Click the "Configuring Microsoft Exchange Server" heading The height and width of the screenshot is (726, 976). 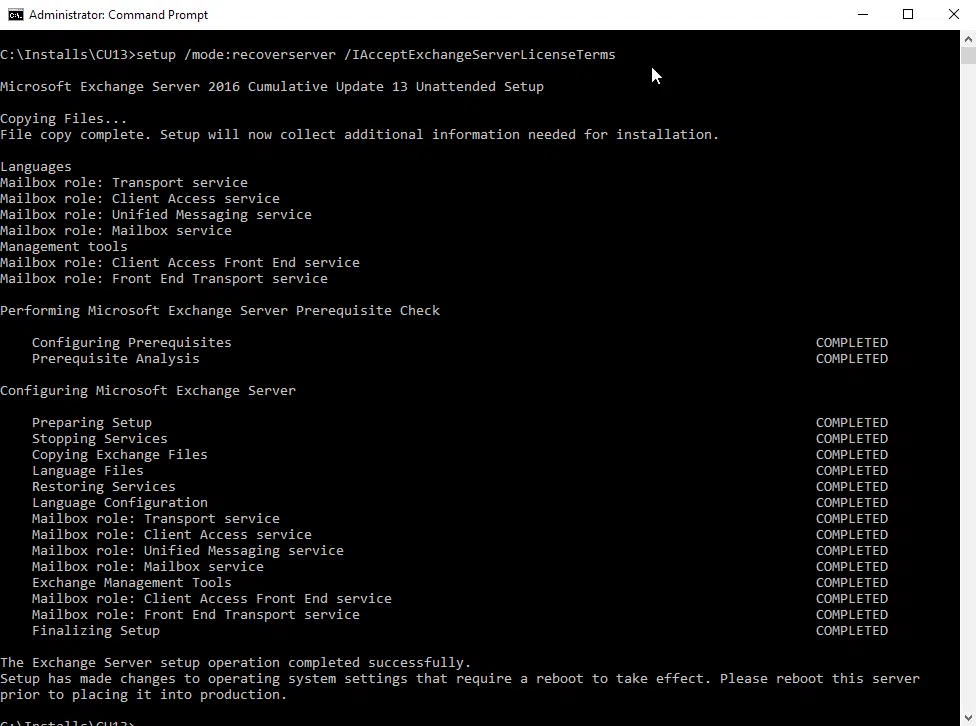click(148, 390)
